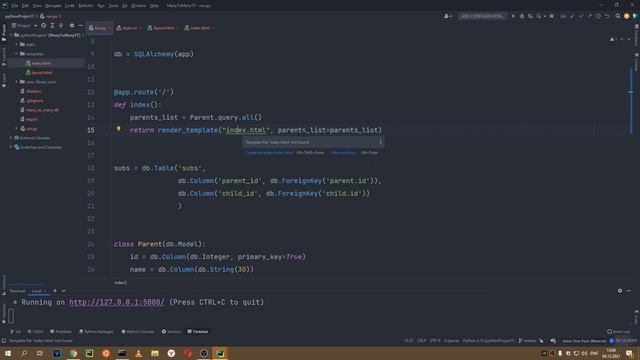Open the Add Configuration dropdown
Screen dimensions: 640x360
(482, 16)
